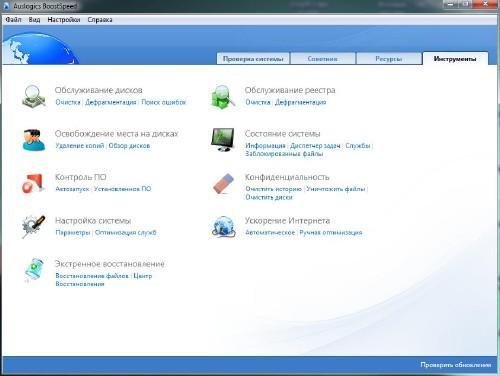
Task: Open Дефрагментация under Обслуживание дисков
Action: (111, 102)
